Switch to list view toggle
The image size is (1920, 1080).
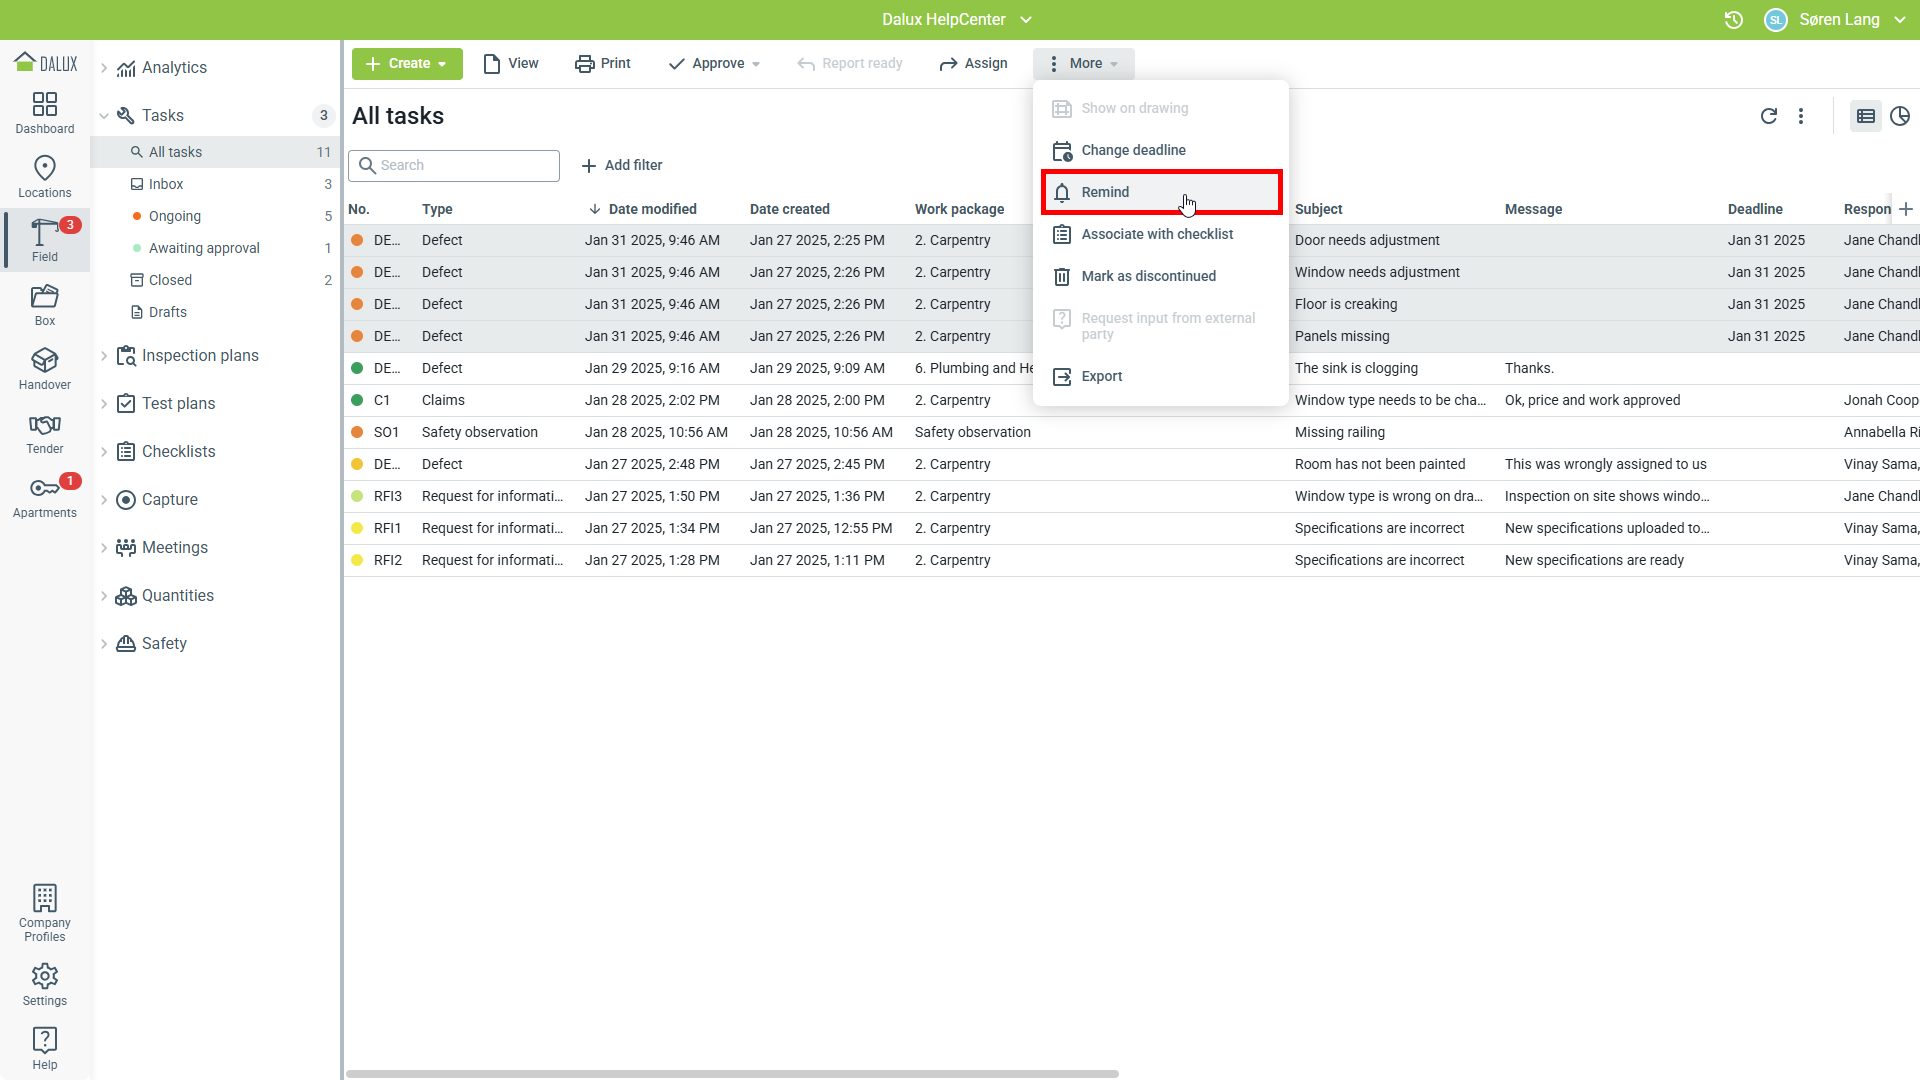point(1865,116)
